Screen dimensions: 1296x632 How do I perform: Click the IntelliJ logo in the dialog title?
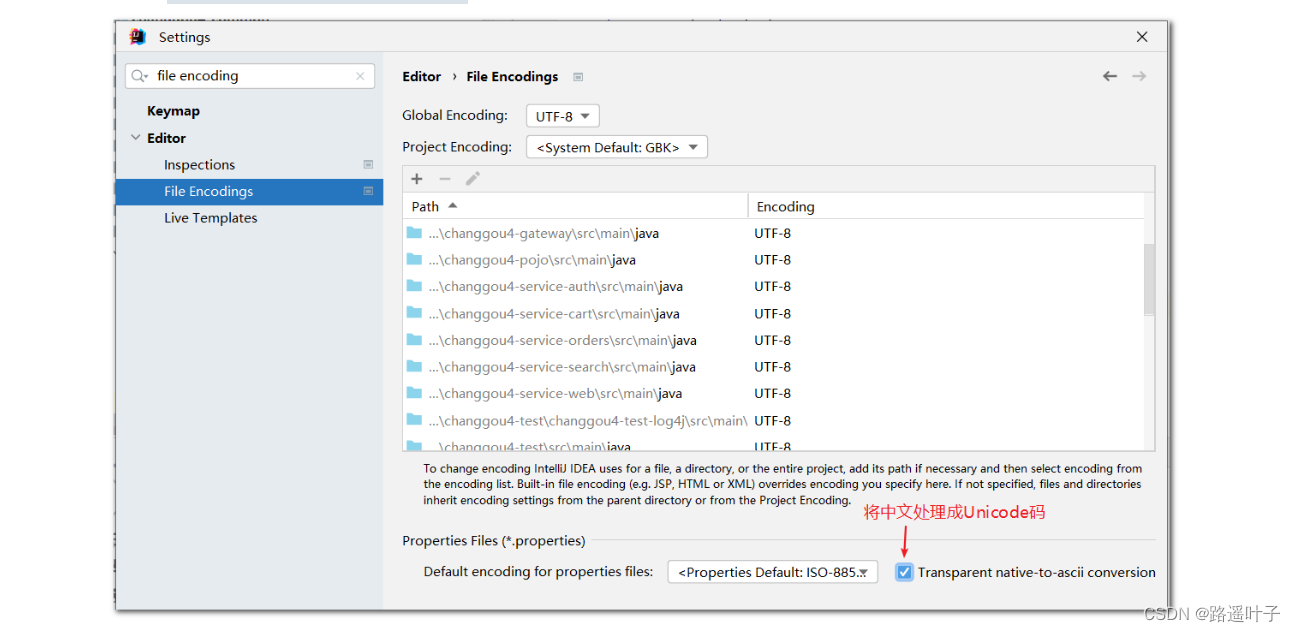tap(138, 36)
